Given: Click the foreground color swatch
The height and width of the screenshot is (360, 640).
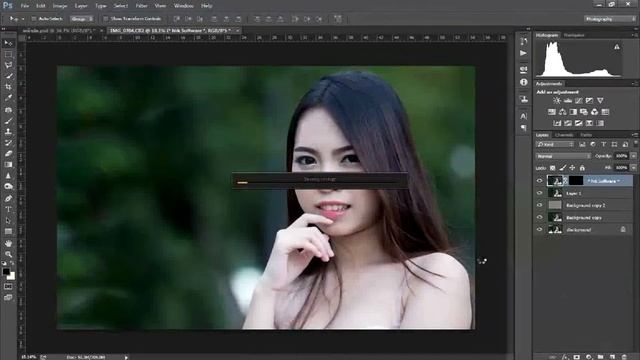Looking at the screenshot, I should tap(6, 271).
